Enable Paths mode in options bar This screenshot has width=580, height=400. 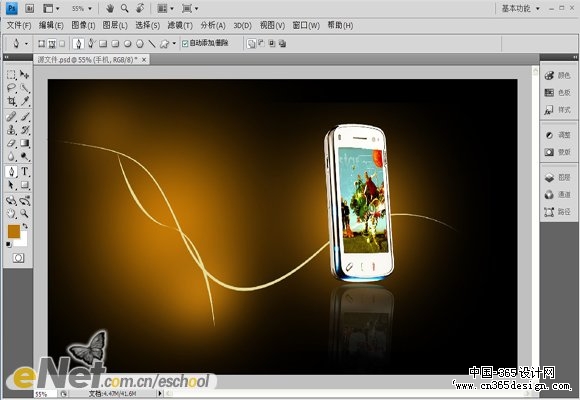click(x=52, y=44)
